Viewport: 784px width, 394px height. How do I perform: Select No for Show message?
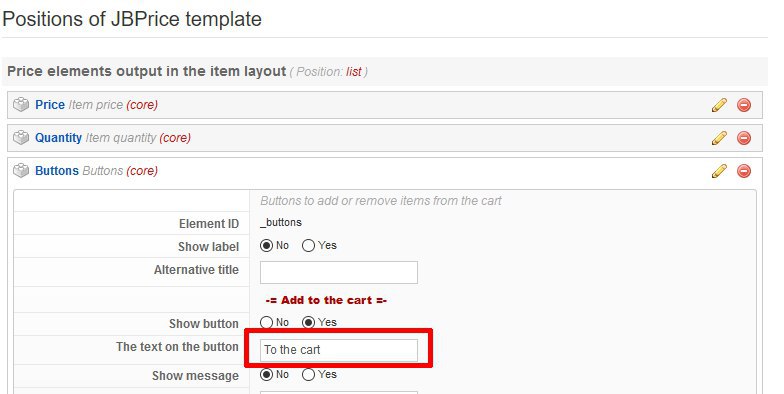pyautogui.click(x=266, y=374)
